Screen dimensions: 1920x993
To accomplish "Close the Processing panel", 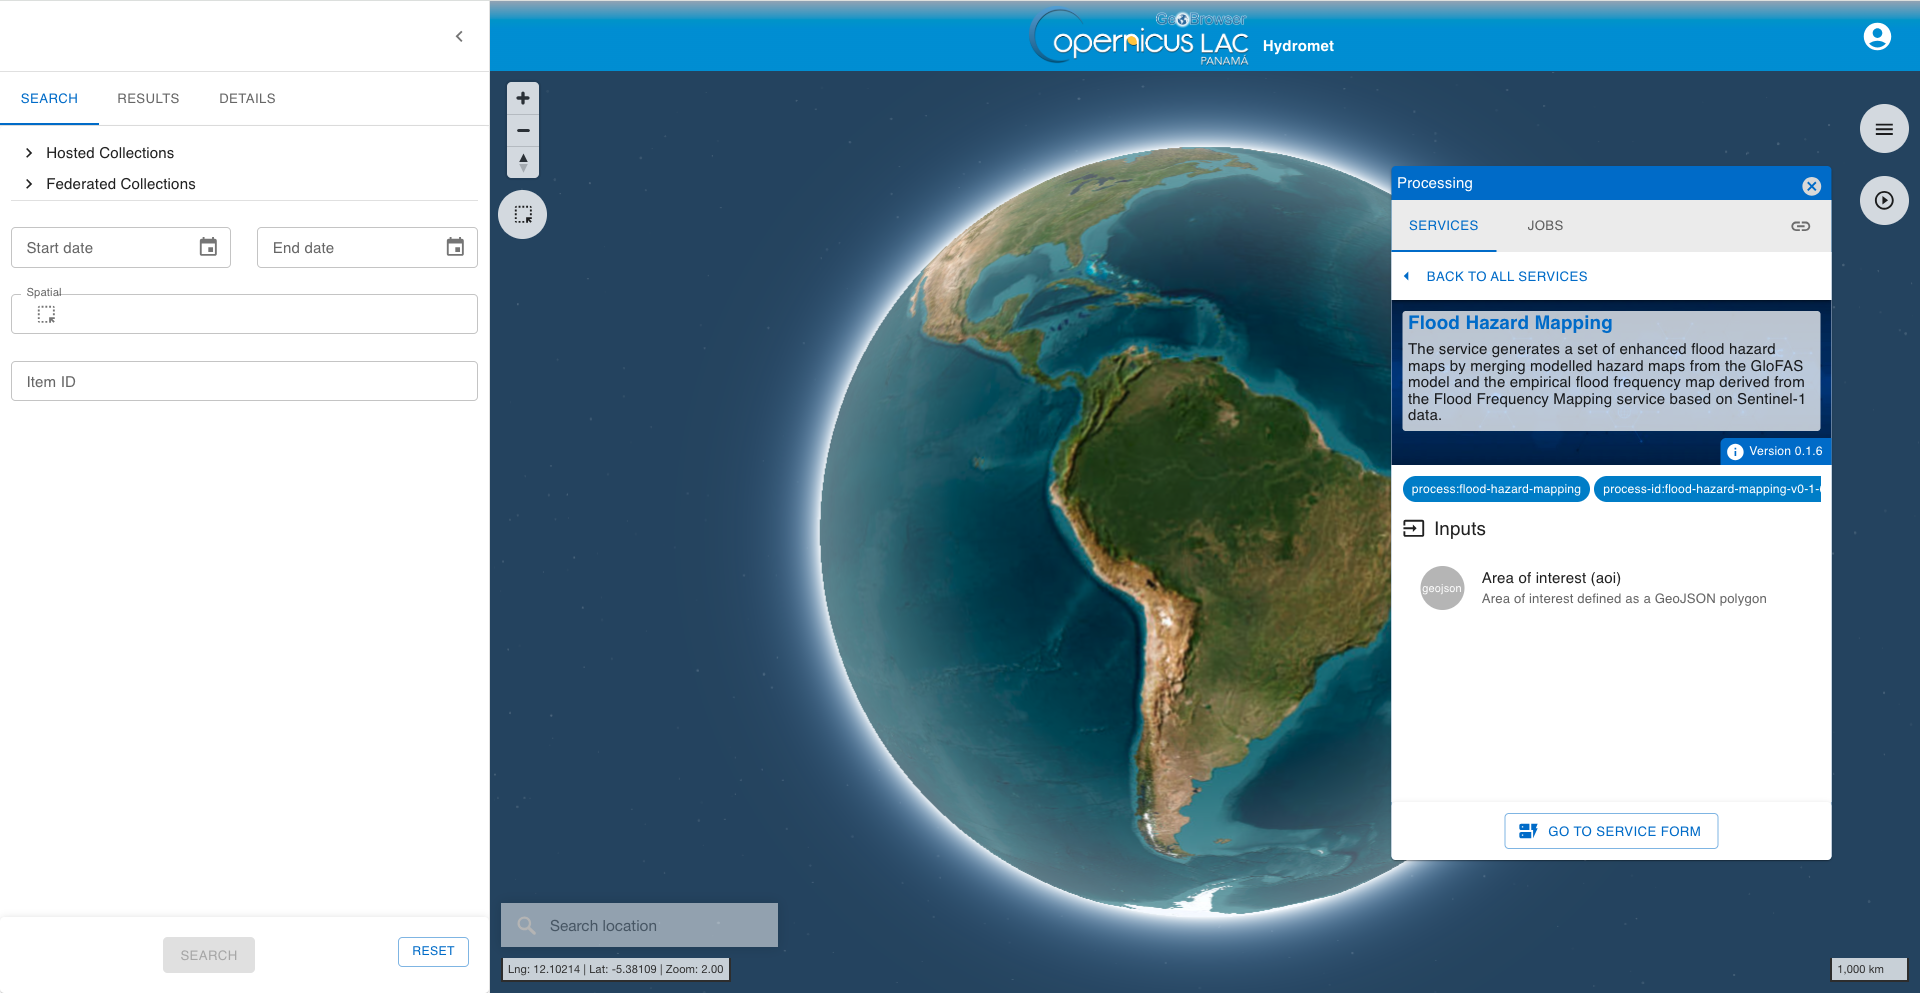I will click(x=1811, y=186).
